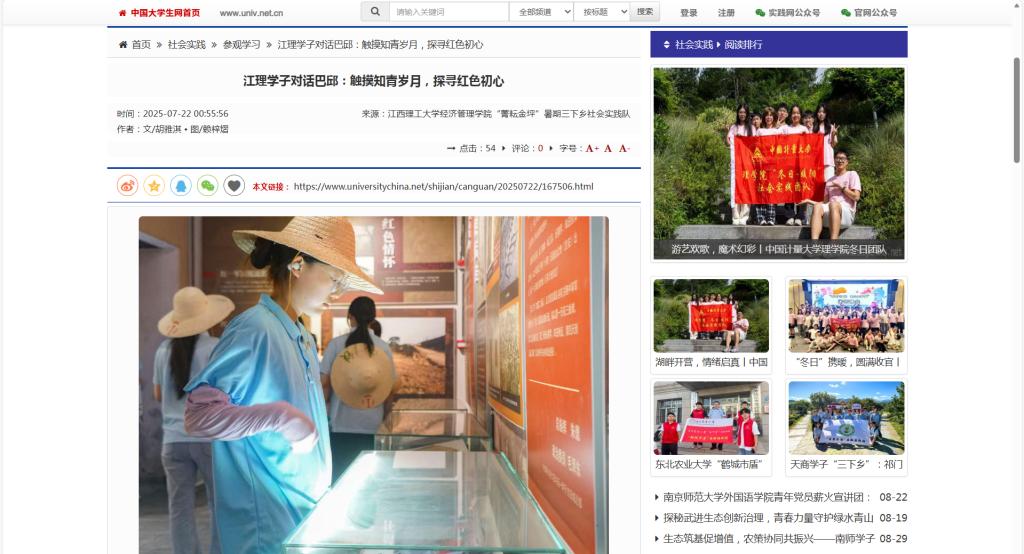The image size is (1024, 554).
Task: Open 南京师范大学外国语学院 article link
Action: pyautogui.click(x=768, y=497)
